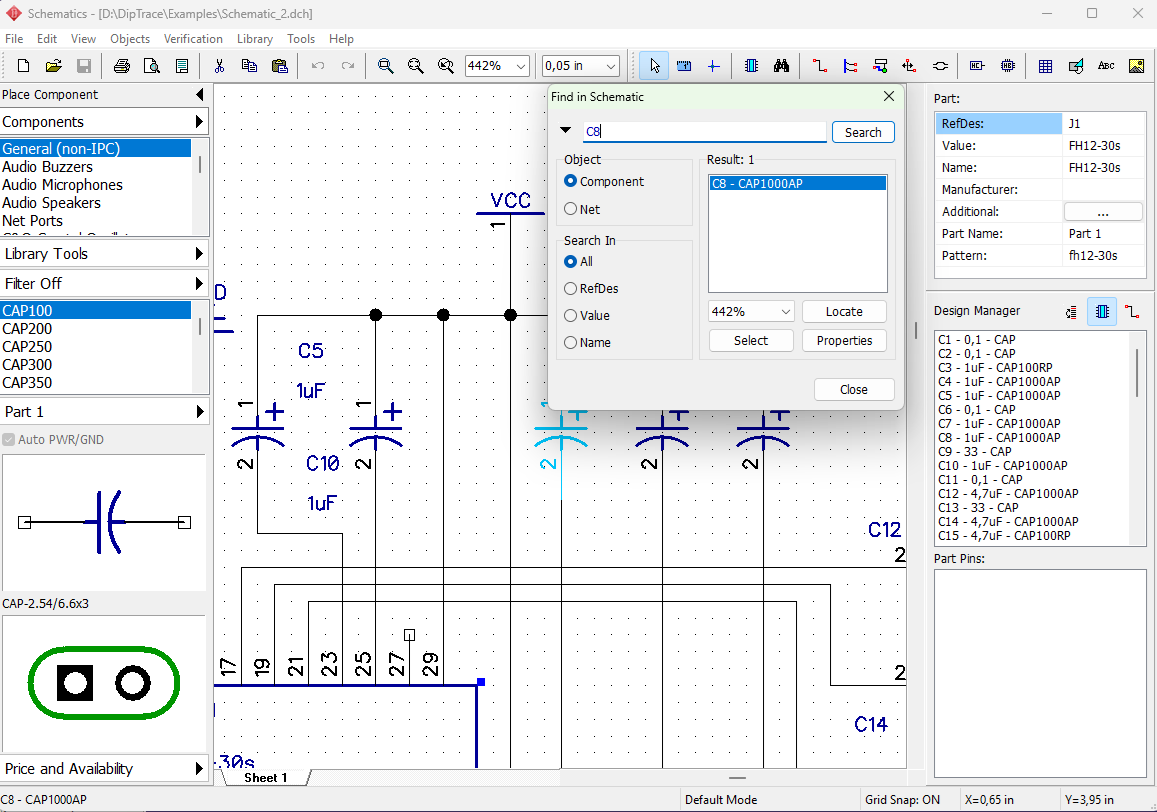Paste from clipboard using the paste icon
This screenshot has height=812, width=1157.
click(280, 66)
